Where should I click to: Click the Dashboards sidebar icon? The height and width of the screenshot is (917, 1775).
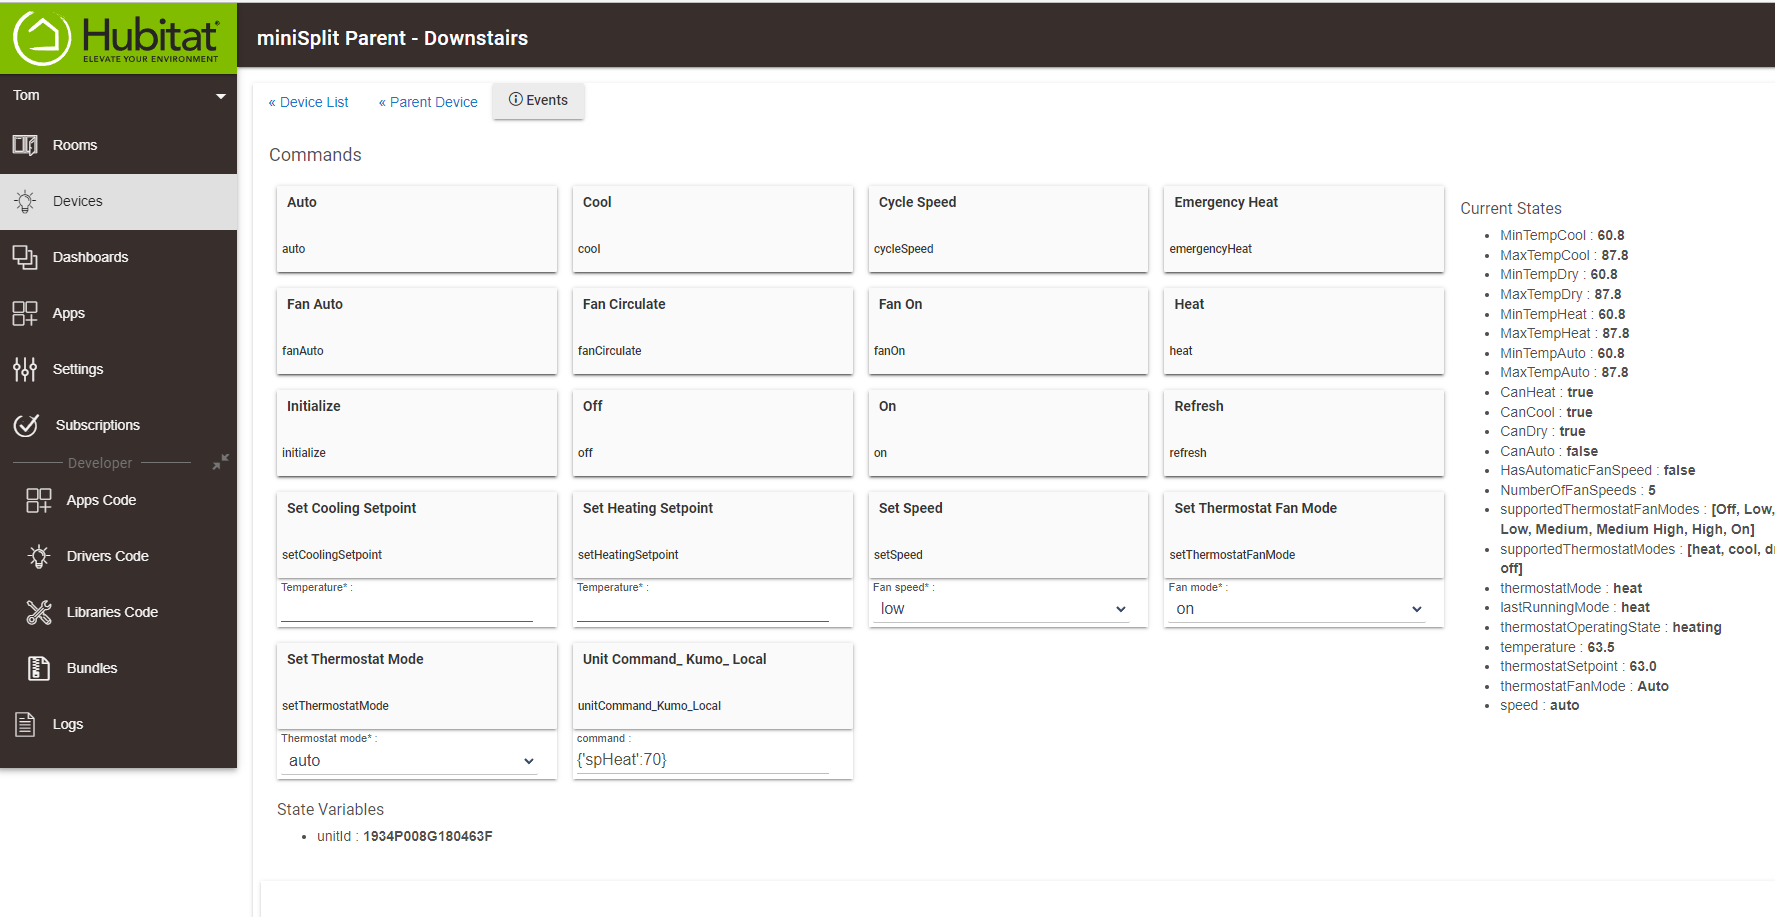(25, 257)
